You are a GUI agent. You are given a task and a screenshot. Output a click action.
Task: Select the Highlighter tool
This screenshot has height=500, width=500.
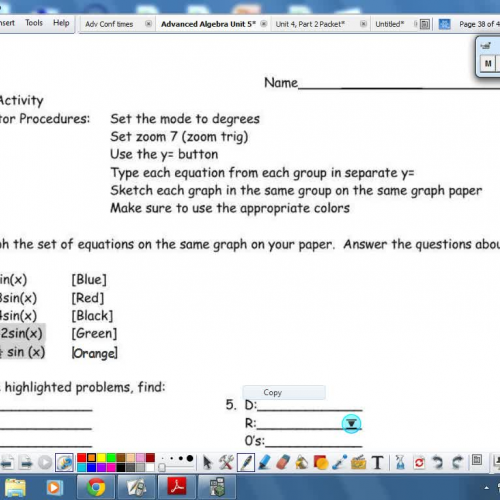(x=265, y=463)
